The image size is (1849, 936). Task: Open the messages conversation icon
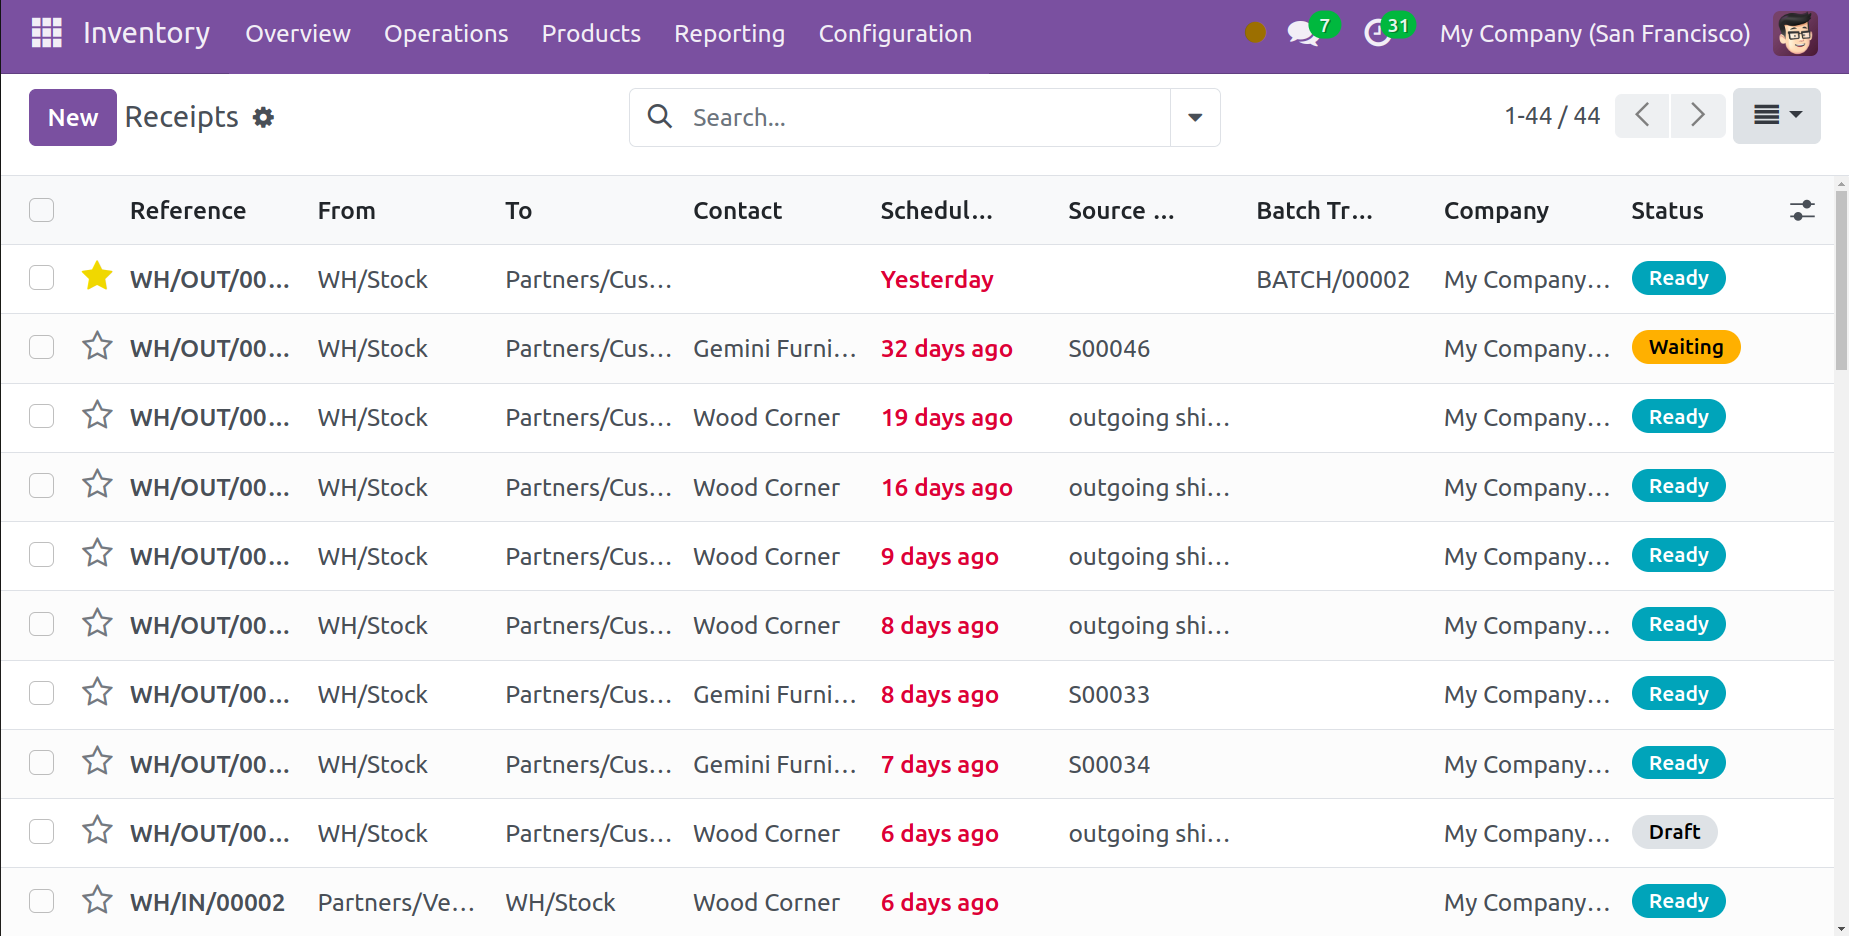pyautogui.click(x=1302, y=33)
